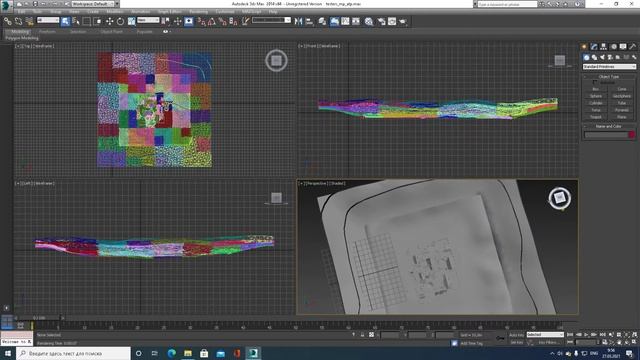Open the Material Editor

tap(369, 21)
